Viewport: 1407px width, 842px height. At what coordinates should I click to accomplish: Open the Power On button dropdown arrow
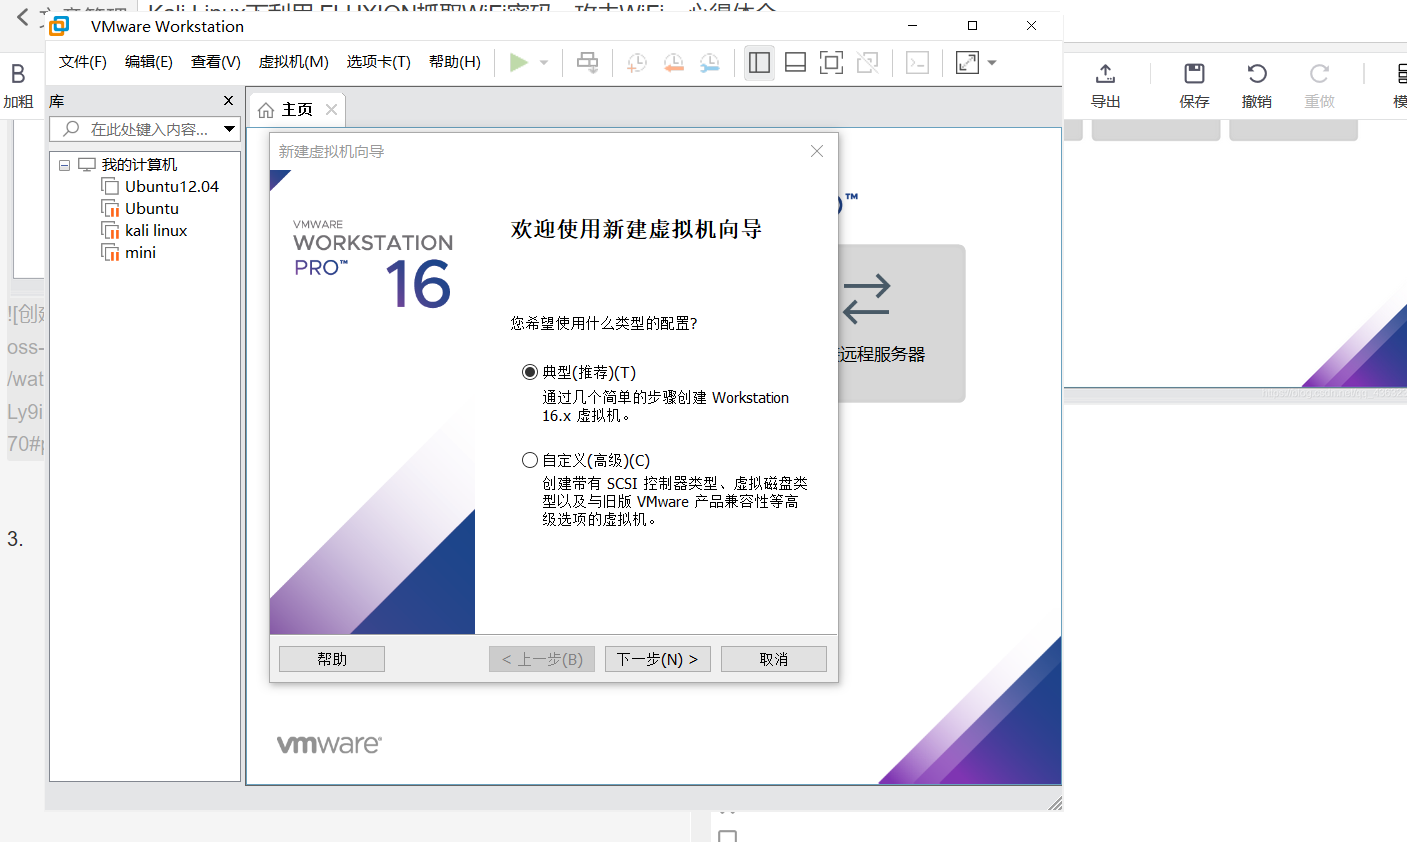543,62
